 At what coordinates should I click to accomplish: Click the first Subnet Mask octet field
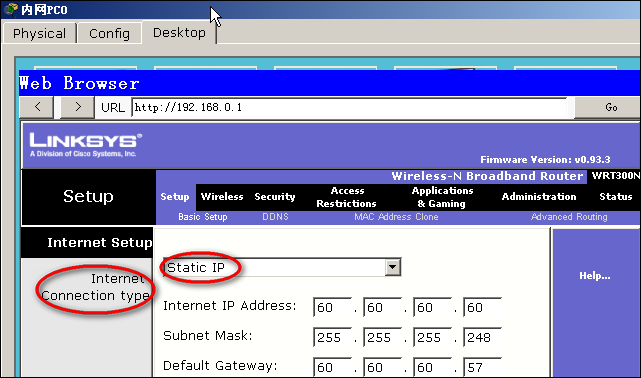point(332,337)
